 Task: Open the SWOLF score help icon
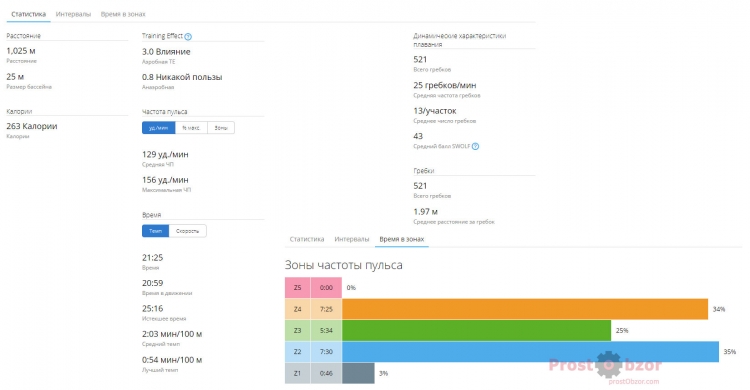point(475,146)
